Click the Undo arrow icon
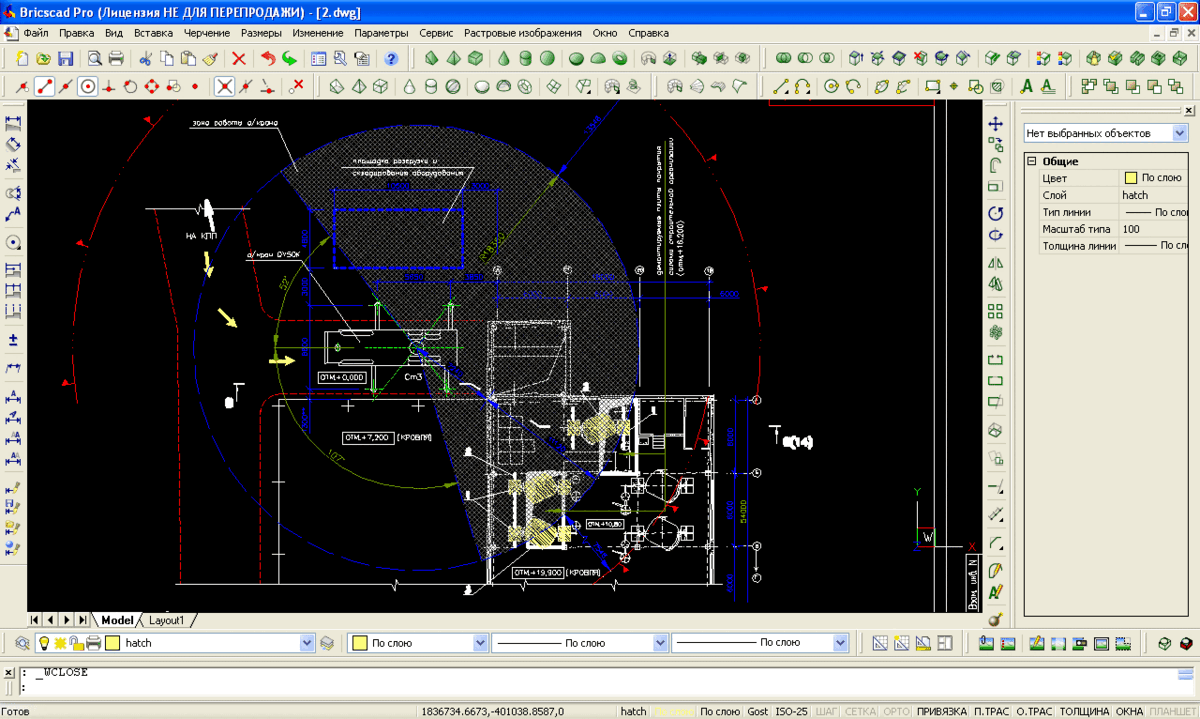Image resolution: width=1200 pixels, height=719 pixels. tap(268, 58)
